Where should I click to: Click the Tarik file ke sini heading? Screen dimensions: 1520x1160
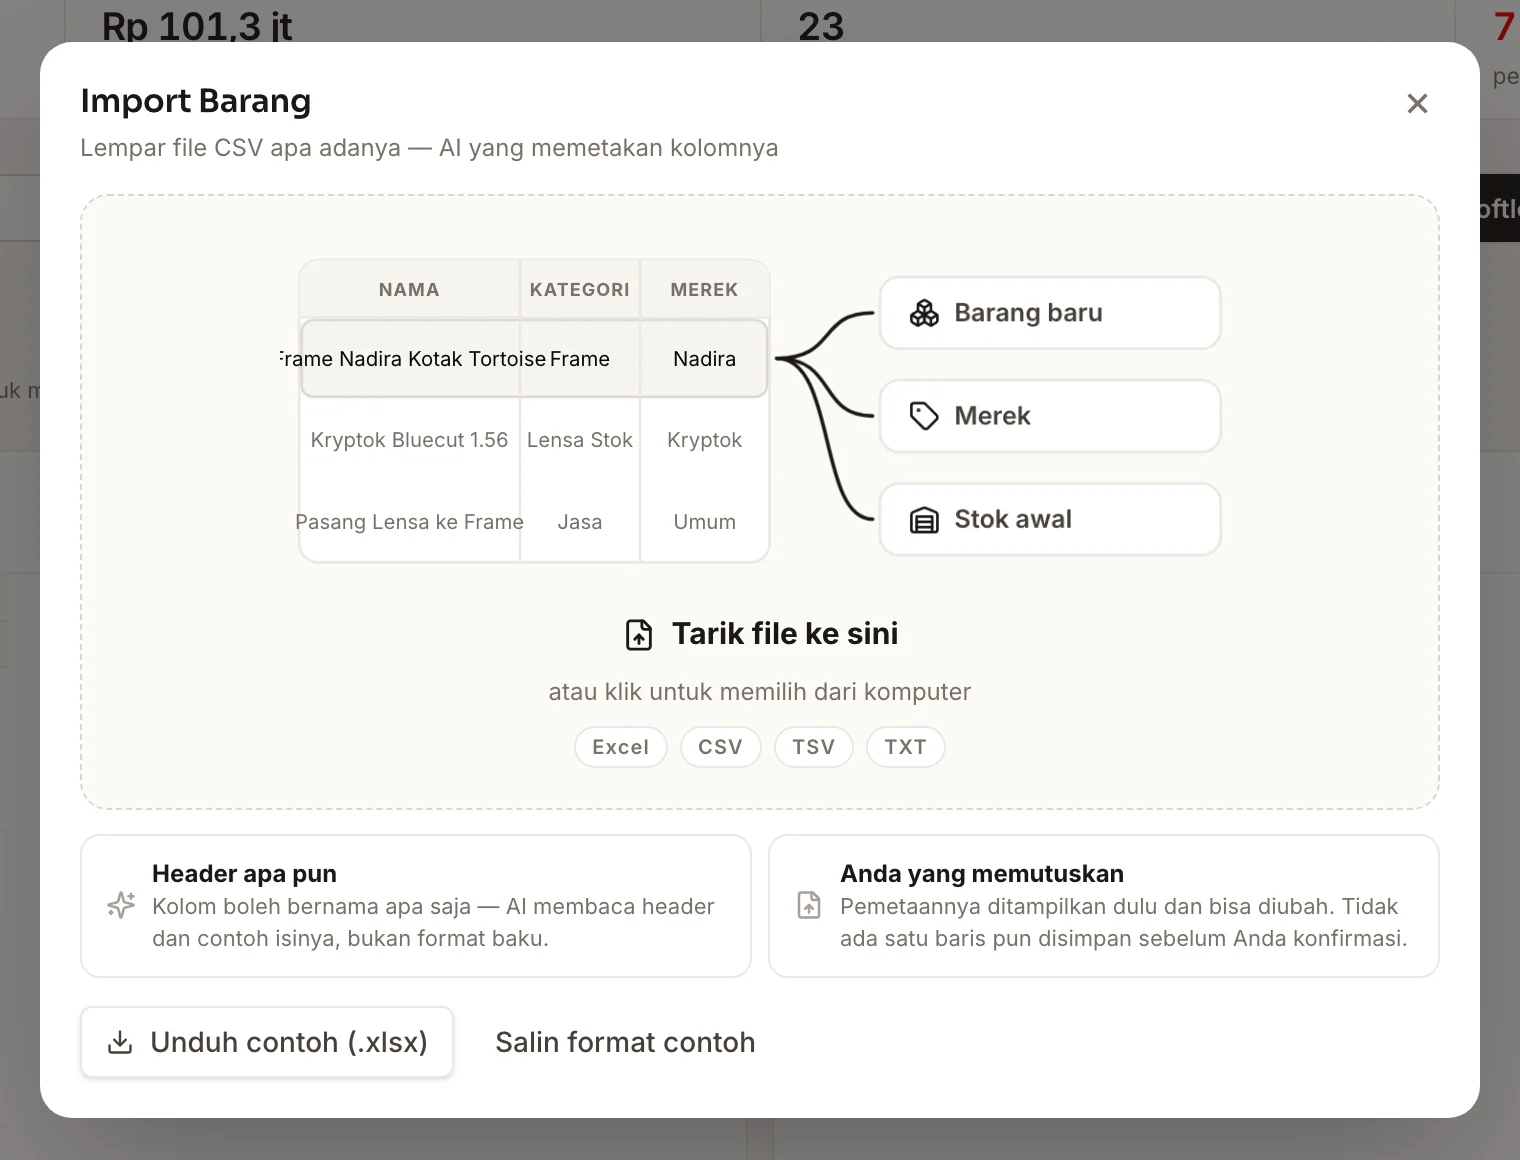pyautogui.click(x=785, y=634)
